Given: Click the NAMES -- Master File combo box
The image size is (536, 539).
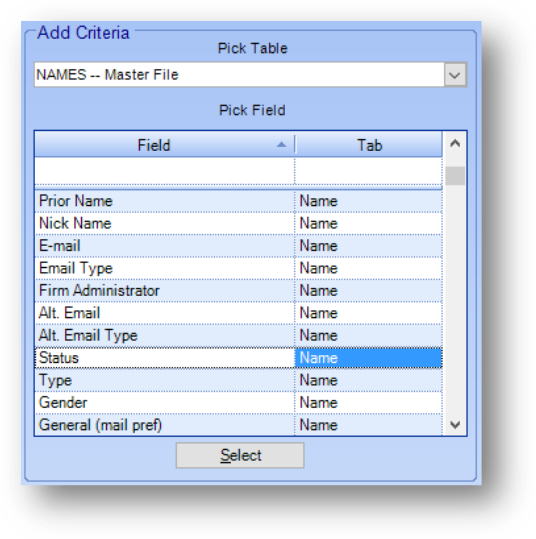Looking at the screenshot, I should (250, 75).
